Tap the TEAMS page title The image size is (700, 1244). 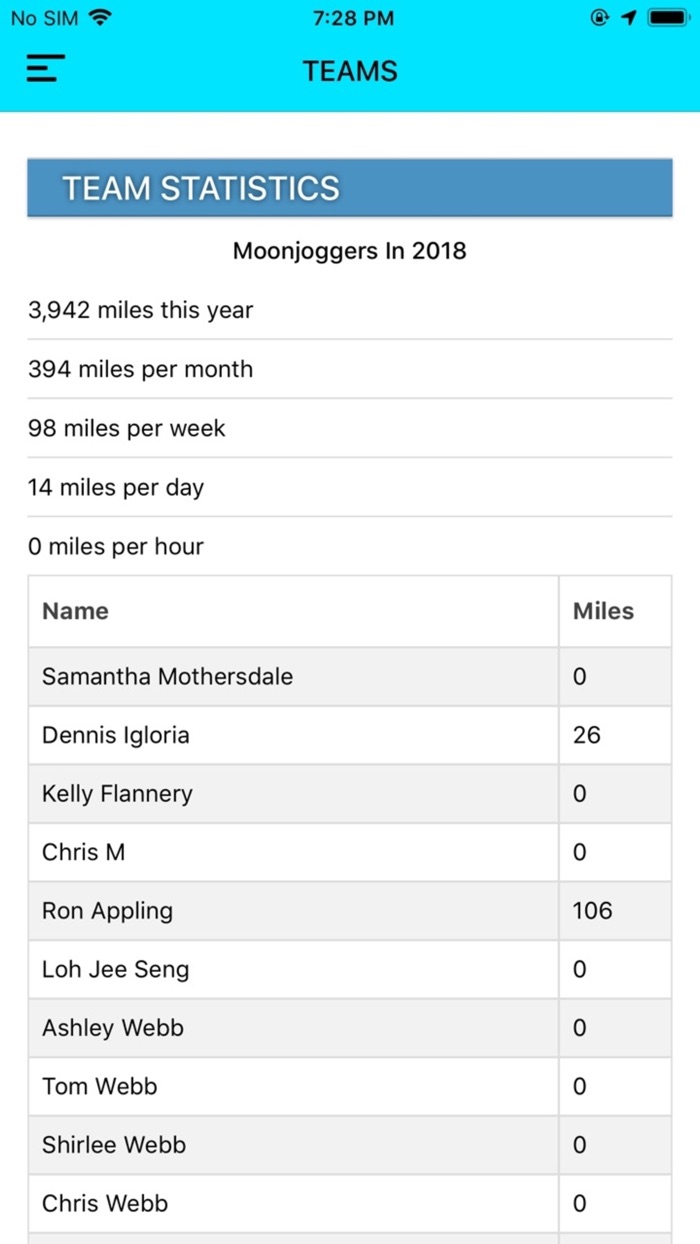tap(350, 71)
